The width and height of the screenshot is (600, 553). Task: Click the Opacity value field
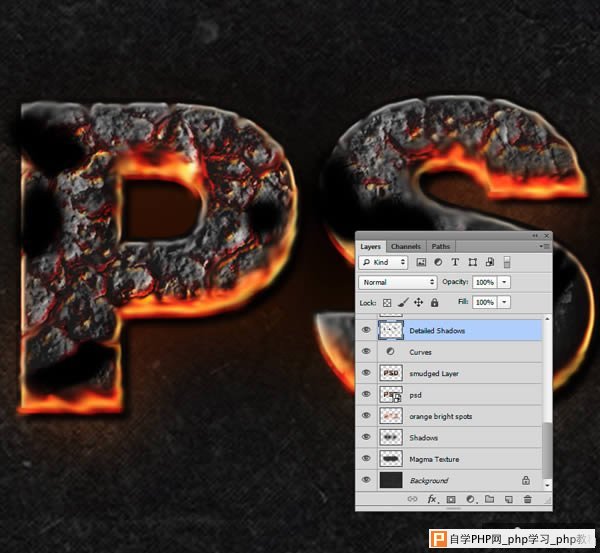[485, 282]
